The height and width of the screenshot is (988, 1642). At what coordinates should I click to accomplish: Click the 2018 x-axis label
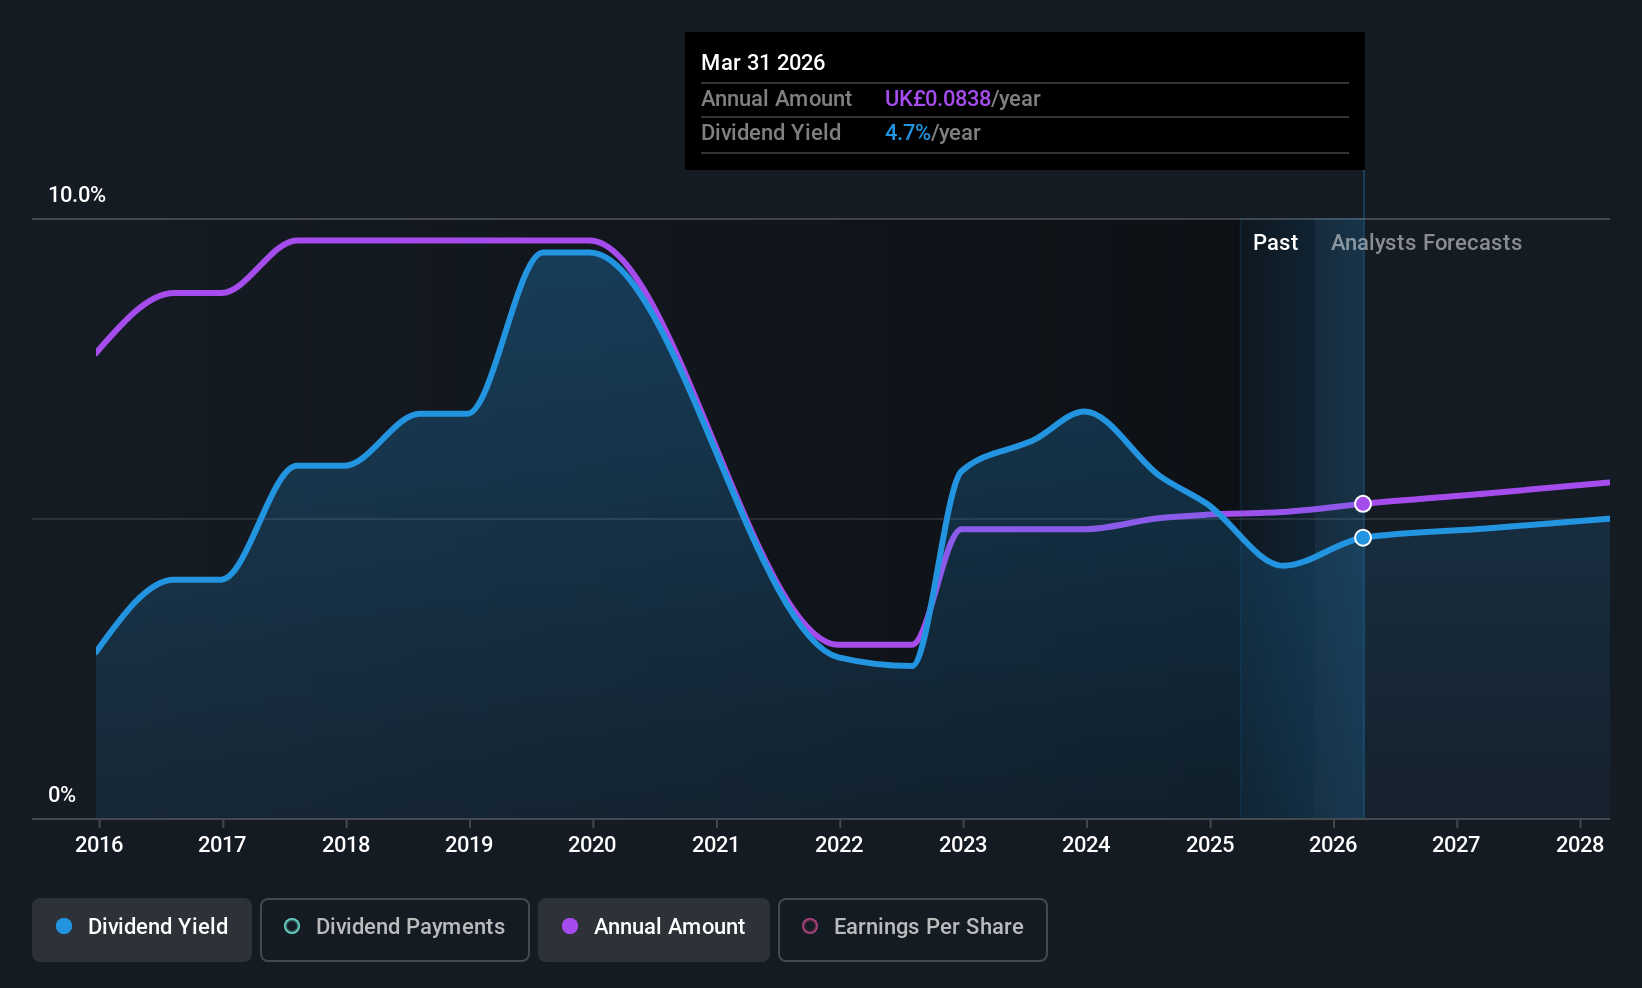point(346,845)
